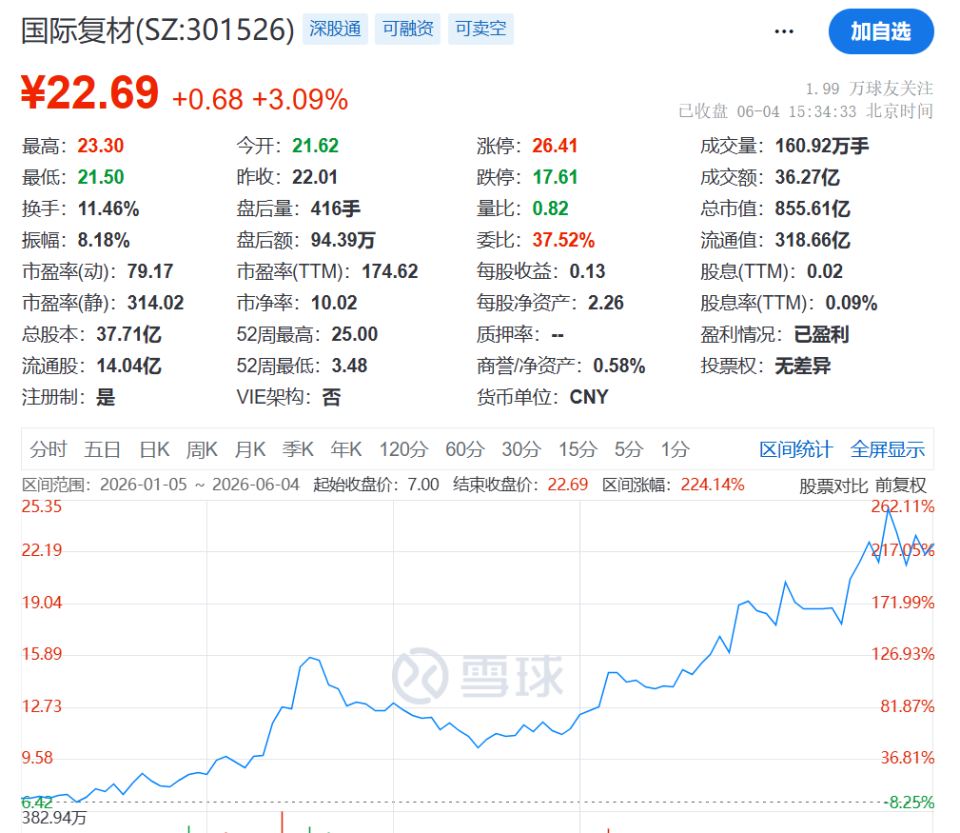The height and width of the screenshot is (833, 960).
Task: Open the 区间统计 link
Action: point(795,449)
